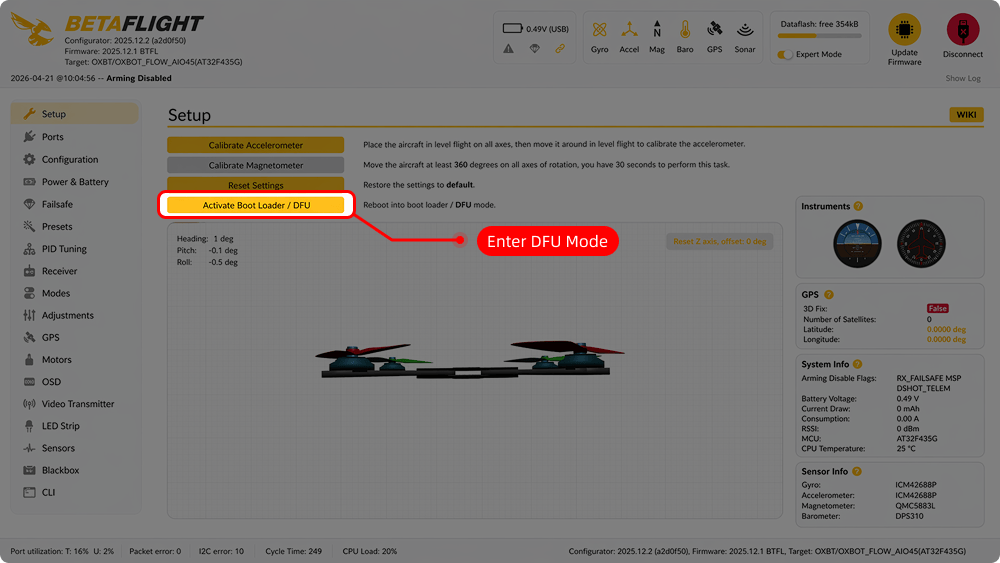Open the PID Tuning tab
1000x563 pixels.
pos(64,249)
